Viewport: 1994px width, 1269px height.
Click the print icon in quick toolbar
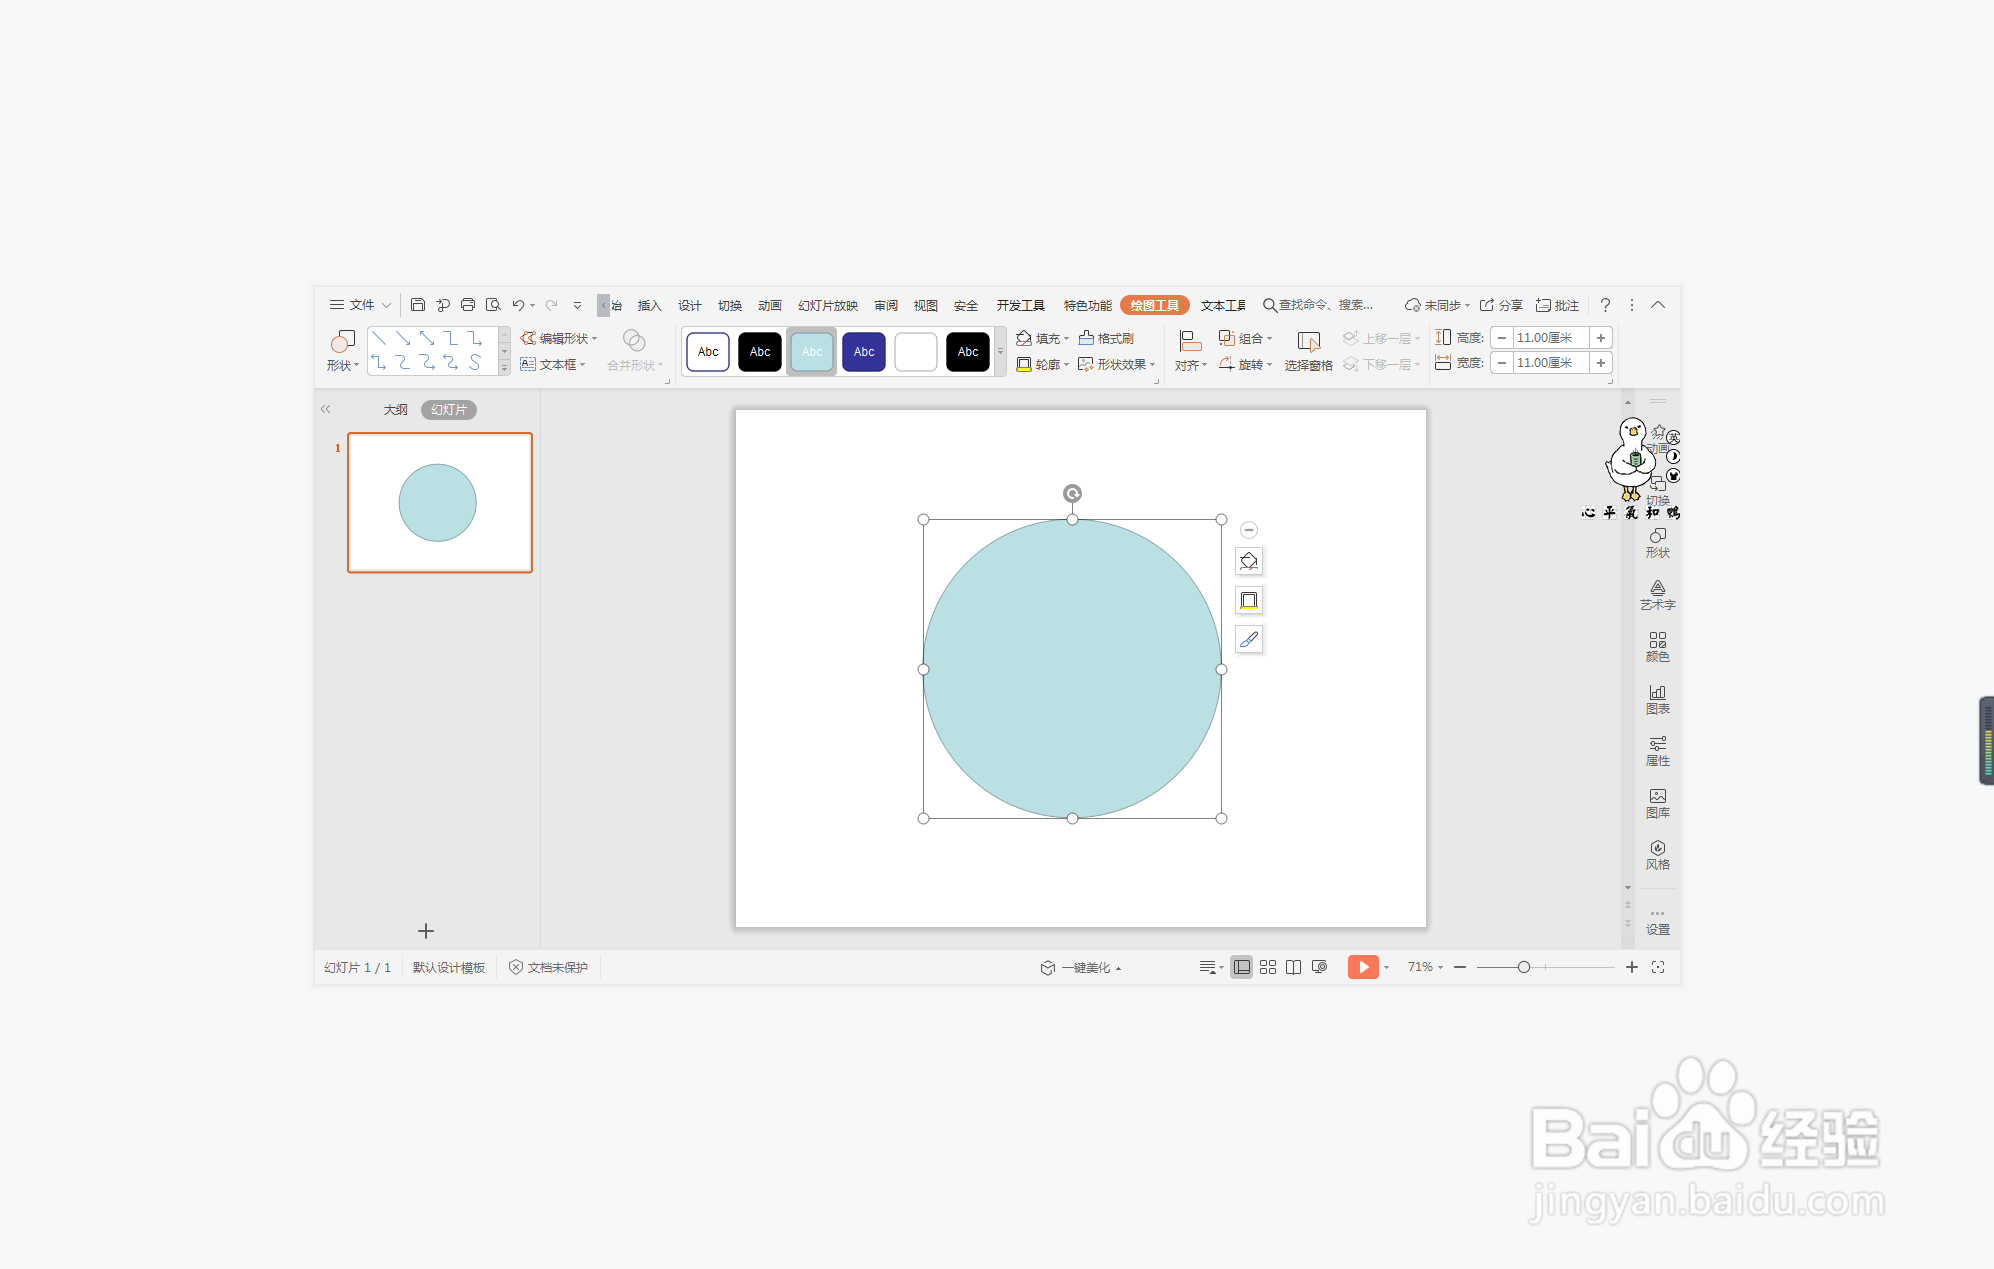(468, 305)
